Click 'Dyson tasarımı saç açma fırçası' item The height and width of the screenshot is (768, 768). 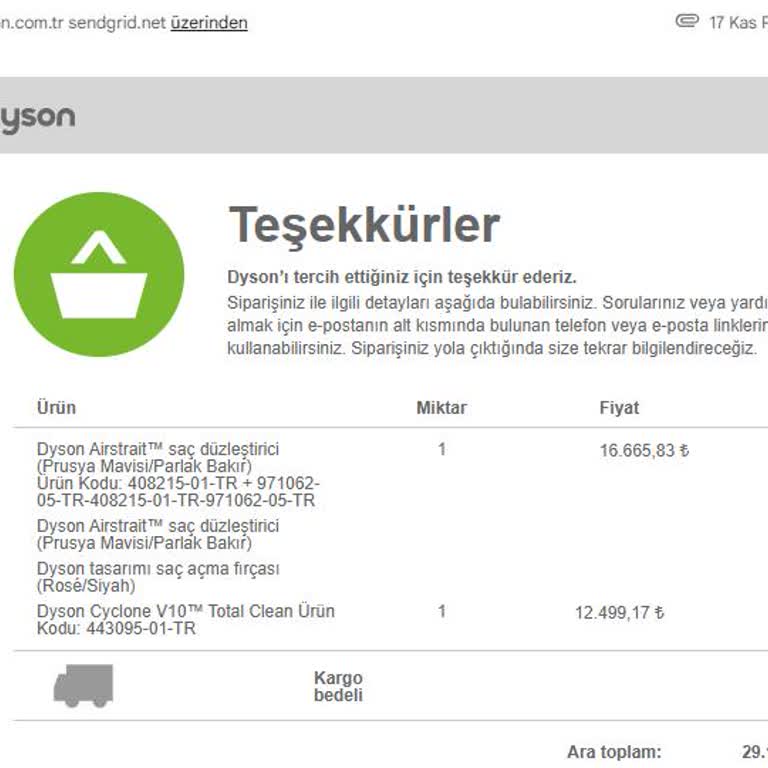tap(158, 577)
